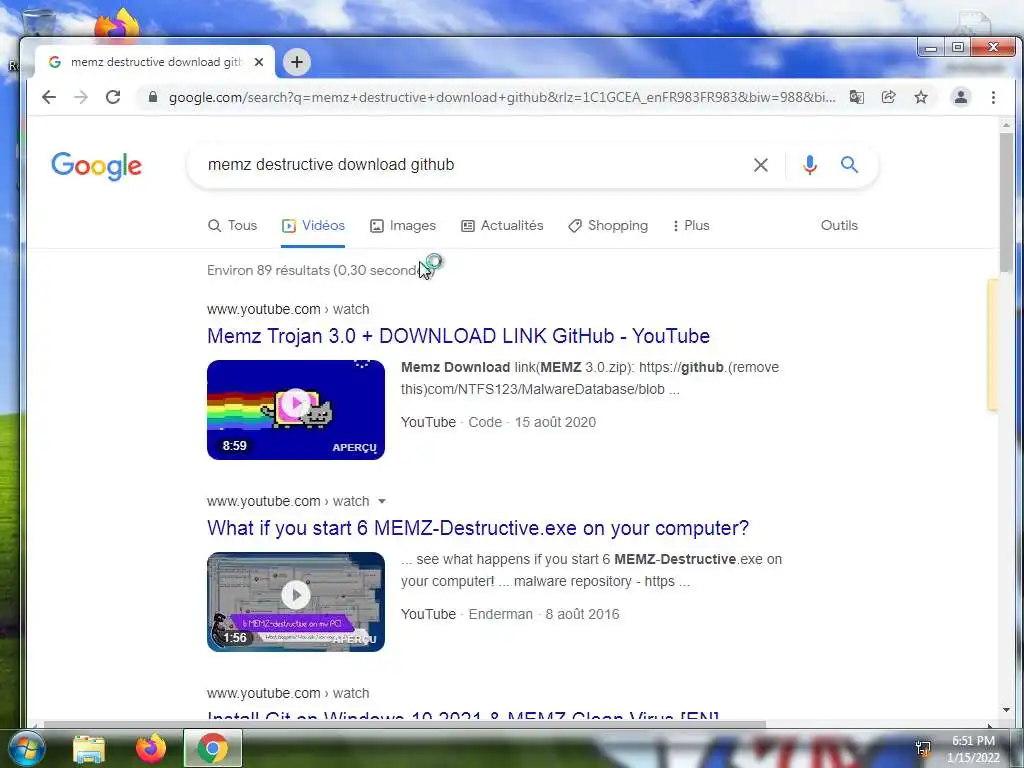Click the browser forward arrow
The height and width of the screenshot is (768, 1024).
coord(81,97)
